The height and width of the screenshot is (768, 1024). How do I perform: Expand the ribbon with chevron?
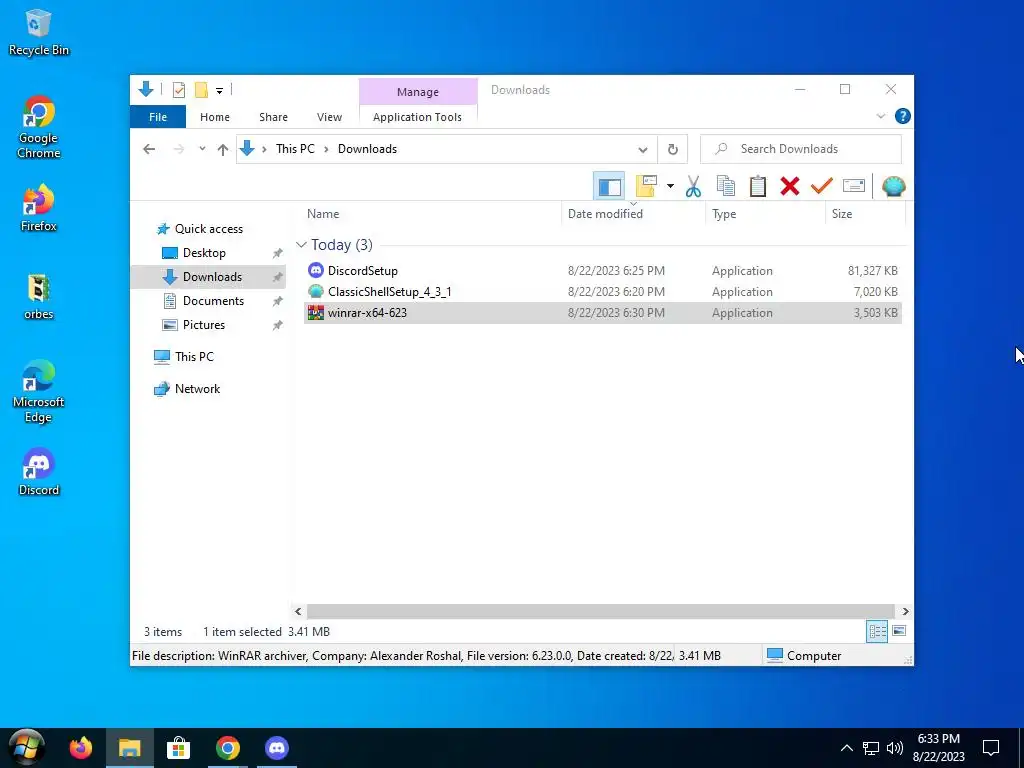click(880, 116)
